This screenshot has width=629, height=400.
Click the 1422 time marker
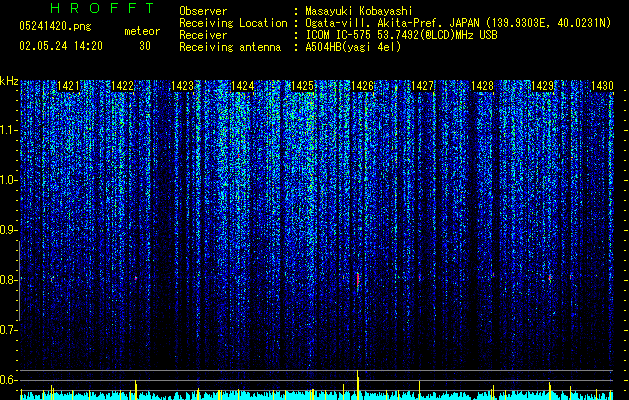click(x=122, y=86)
